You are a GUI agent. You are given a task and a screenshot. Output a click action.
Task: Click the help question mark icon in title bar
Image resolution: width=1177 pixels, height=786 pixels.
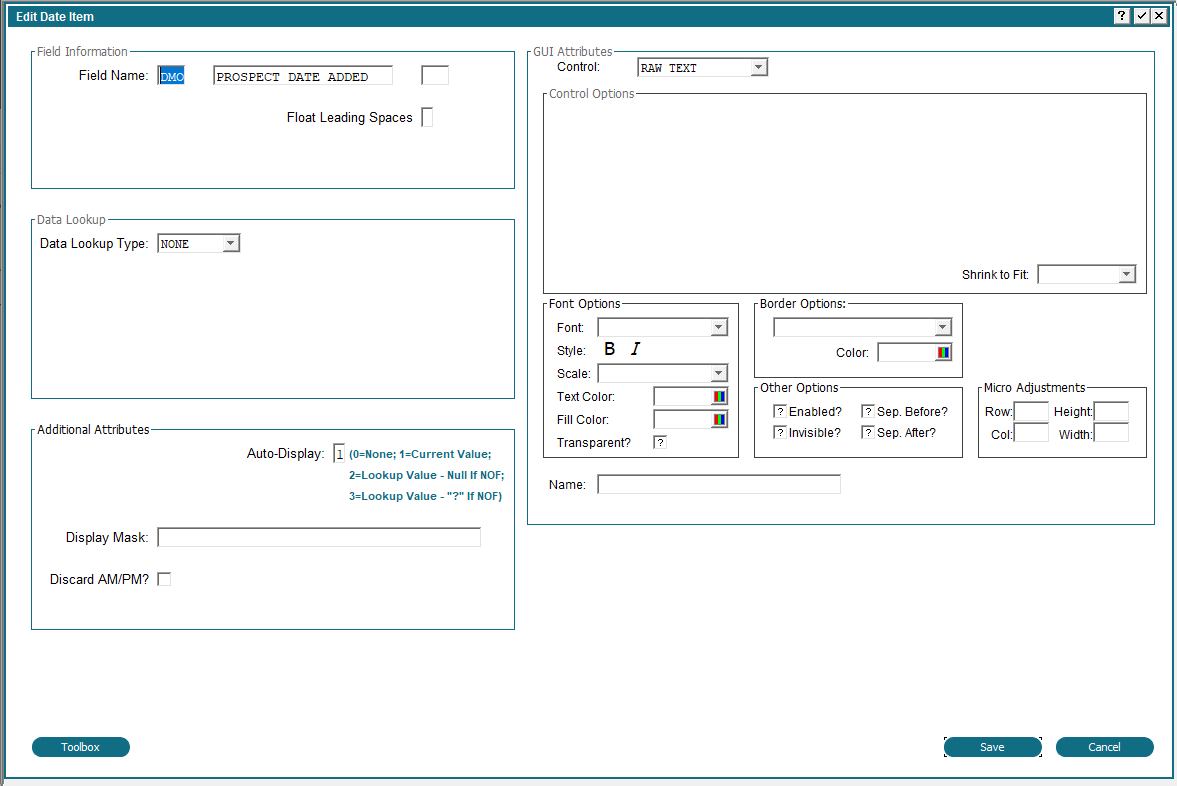[1121, 16]
